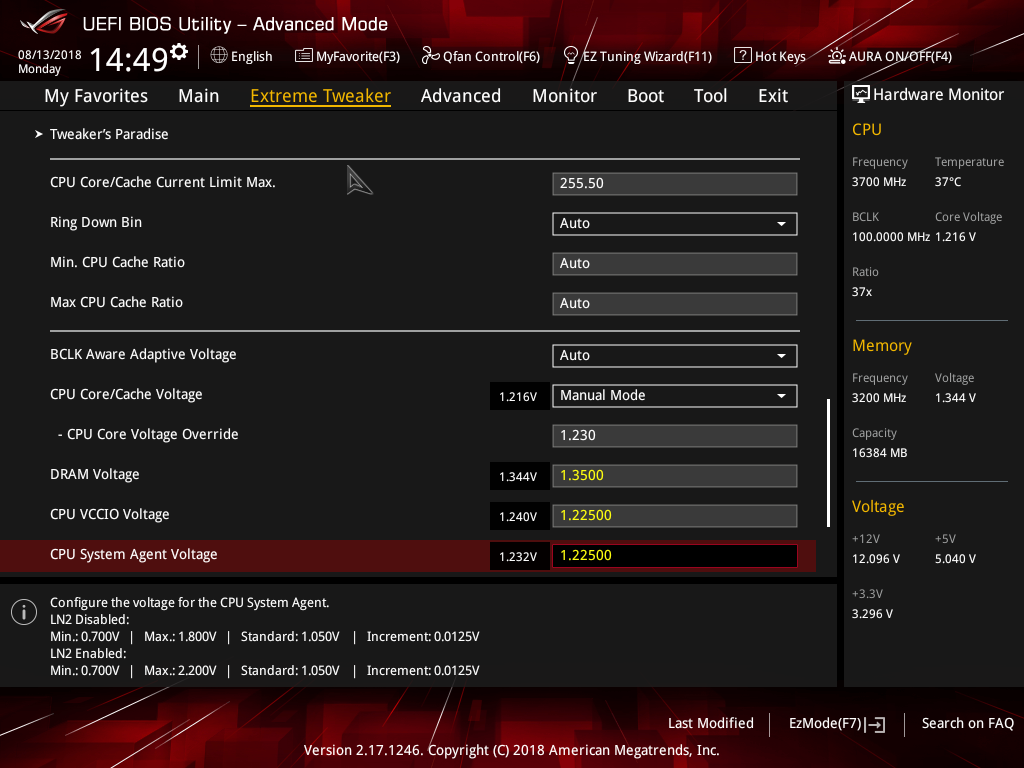Click the 100.0000 MHz BCLK value
The width and height of the screenshot is (1024, 768).
tap(891, 236)
